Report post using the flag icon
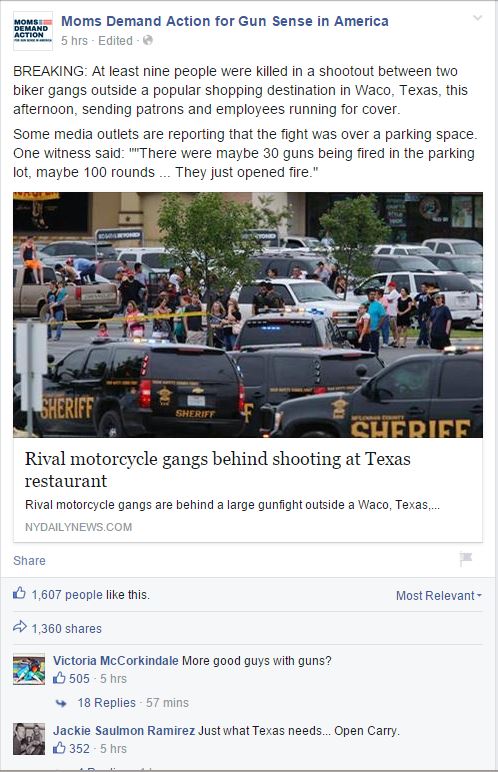 [x=465, y=559]
